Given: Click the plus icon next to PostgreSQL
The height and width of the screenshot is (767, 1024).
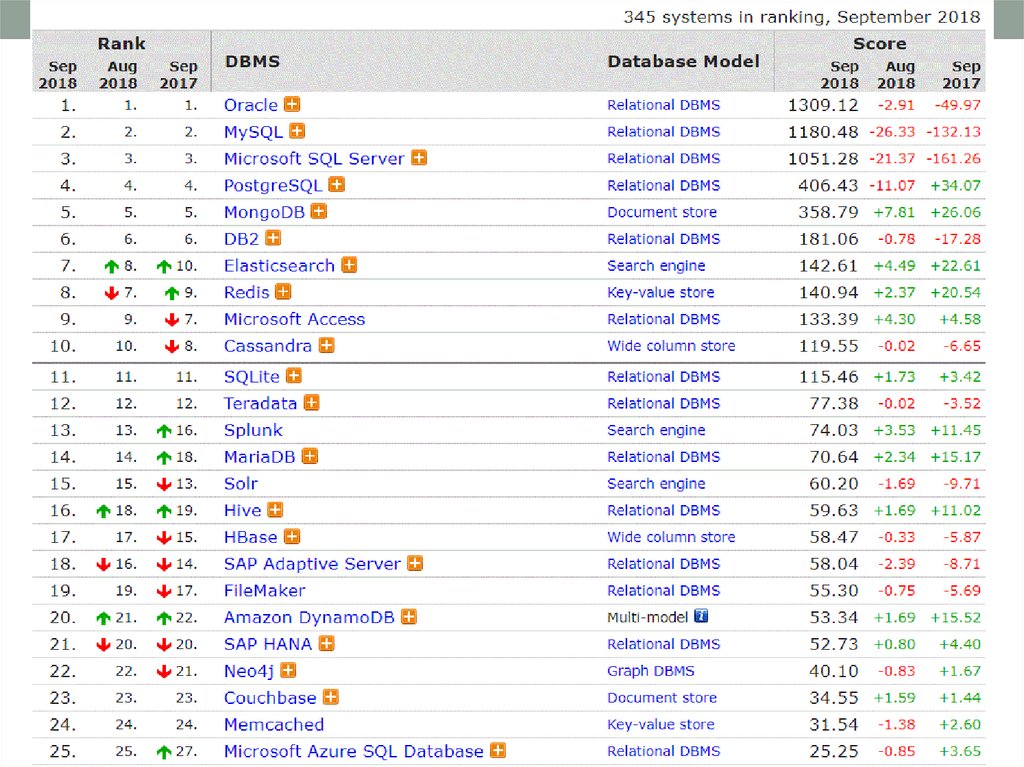Looking at the screenshot, I should (x=337, y=184).
